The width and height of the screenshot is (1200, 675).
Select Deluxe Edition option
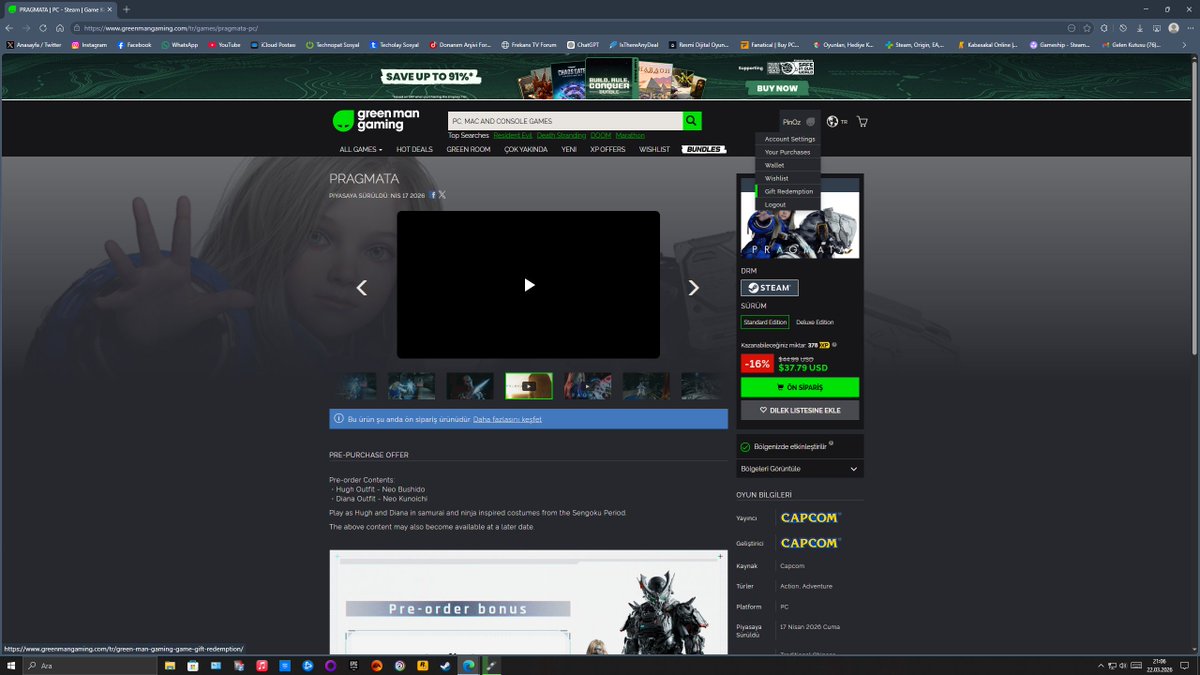point(815,322)
